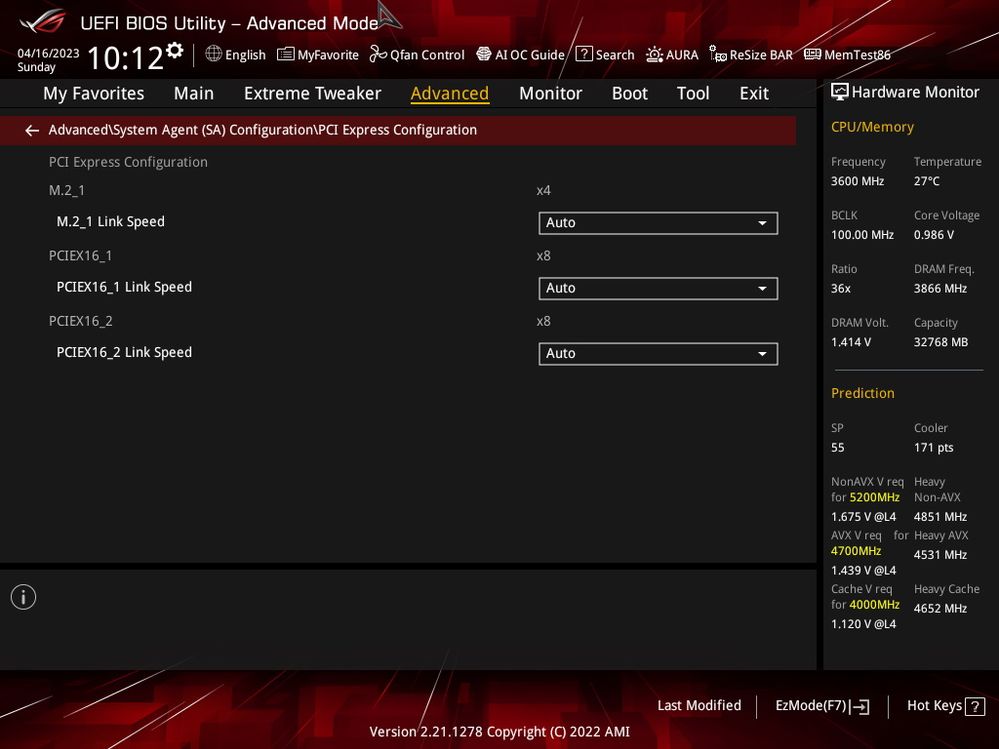Switch to the Extreme Tweaker tab
The height and width of the screenshot is (749, 999).
click(x=312, y=93)
